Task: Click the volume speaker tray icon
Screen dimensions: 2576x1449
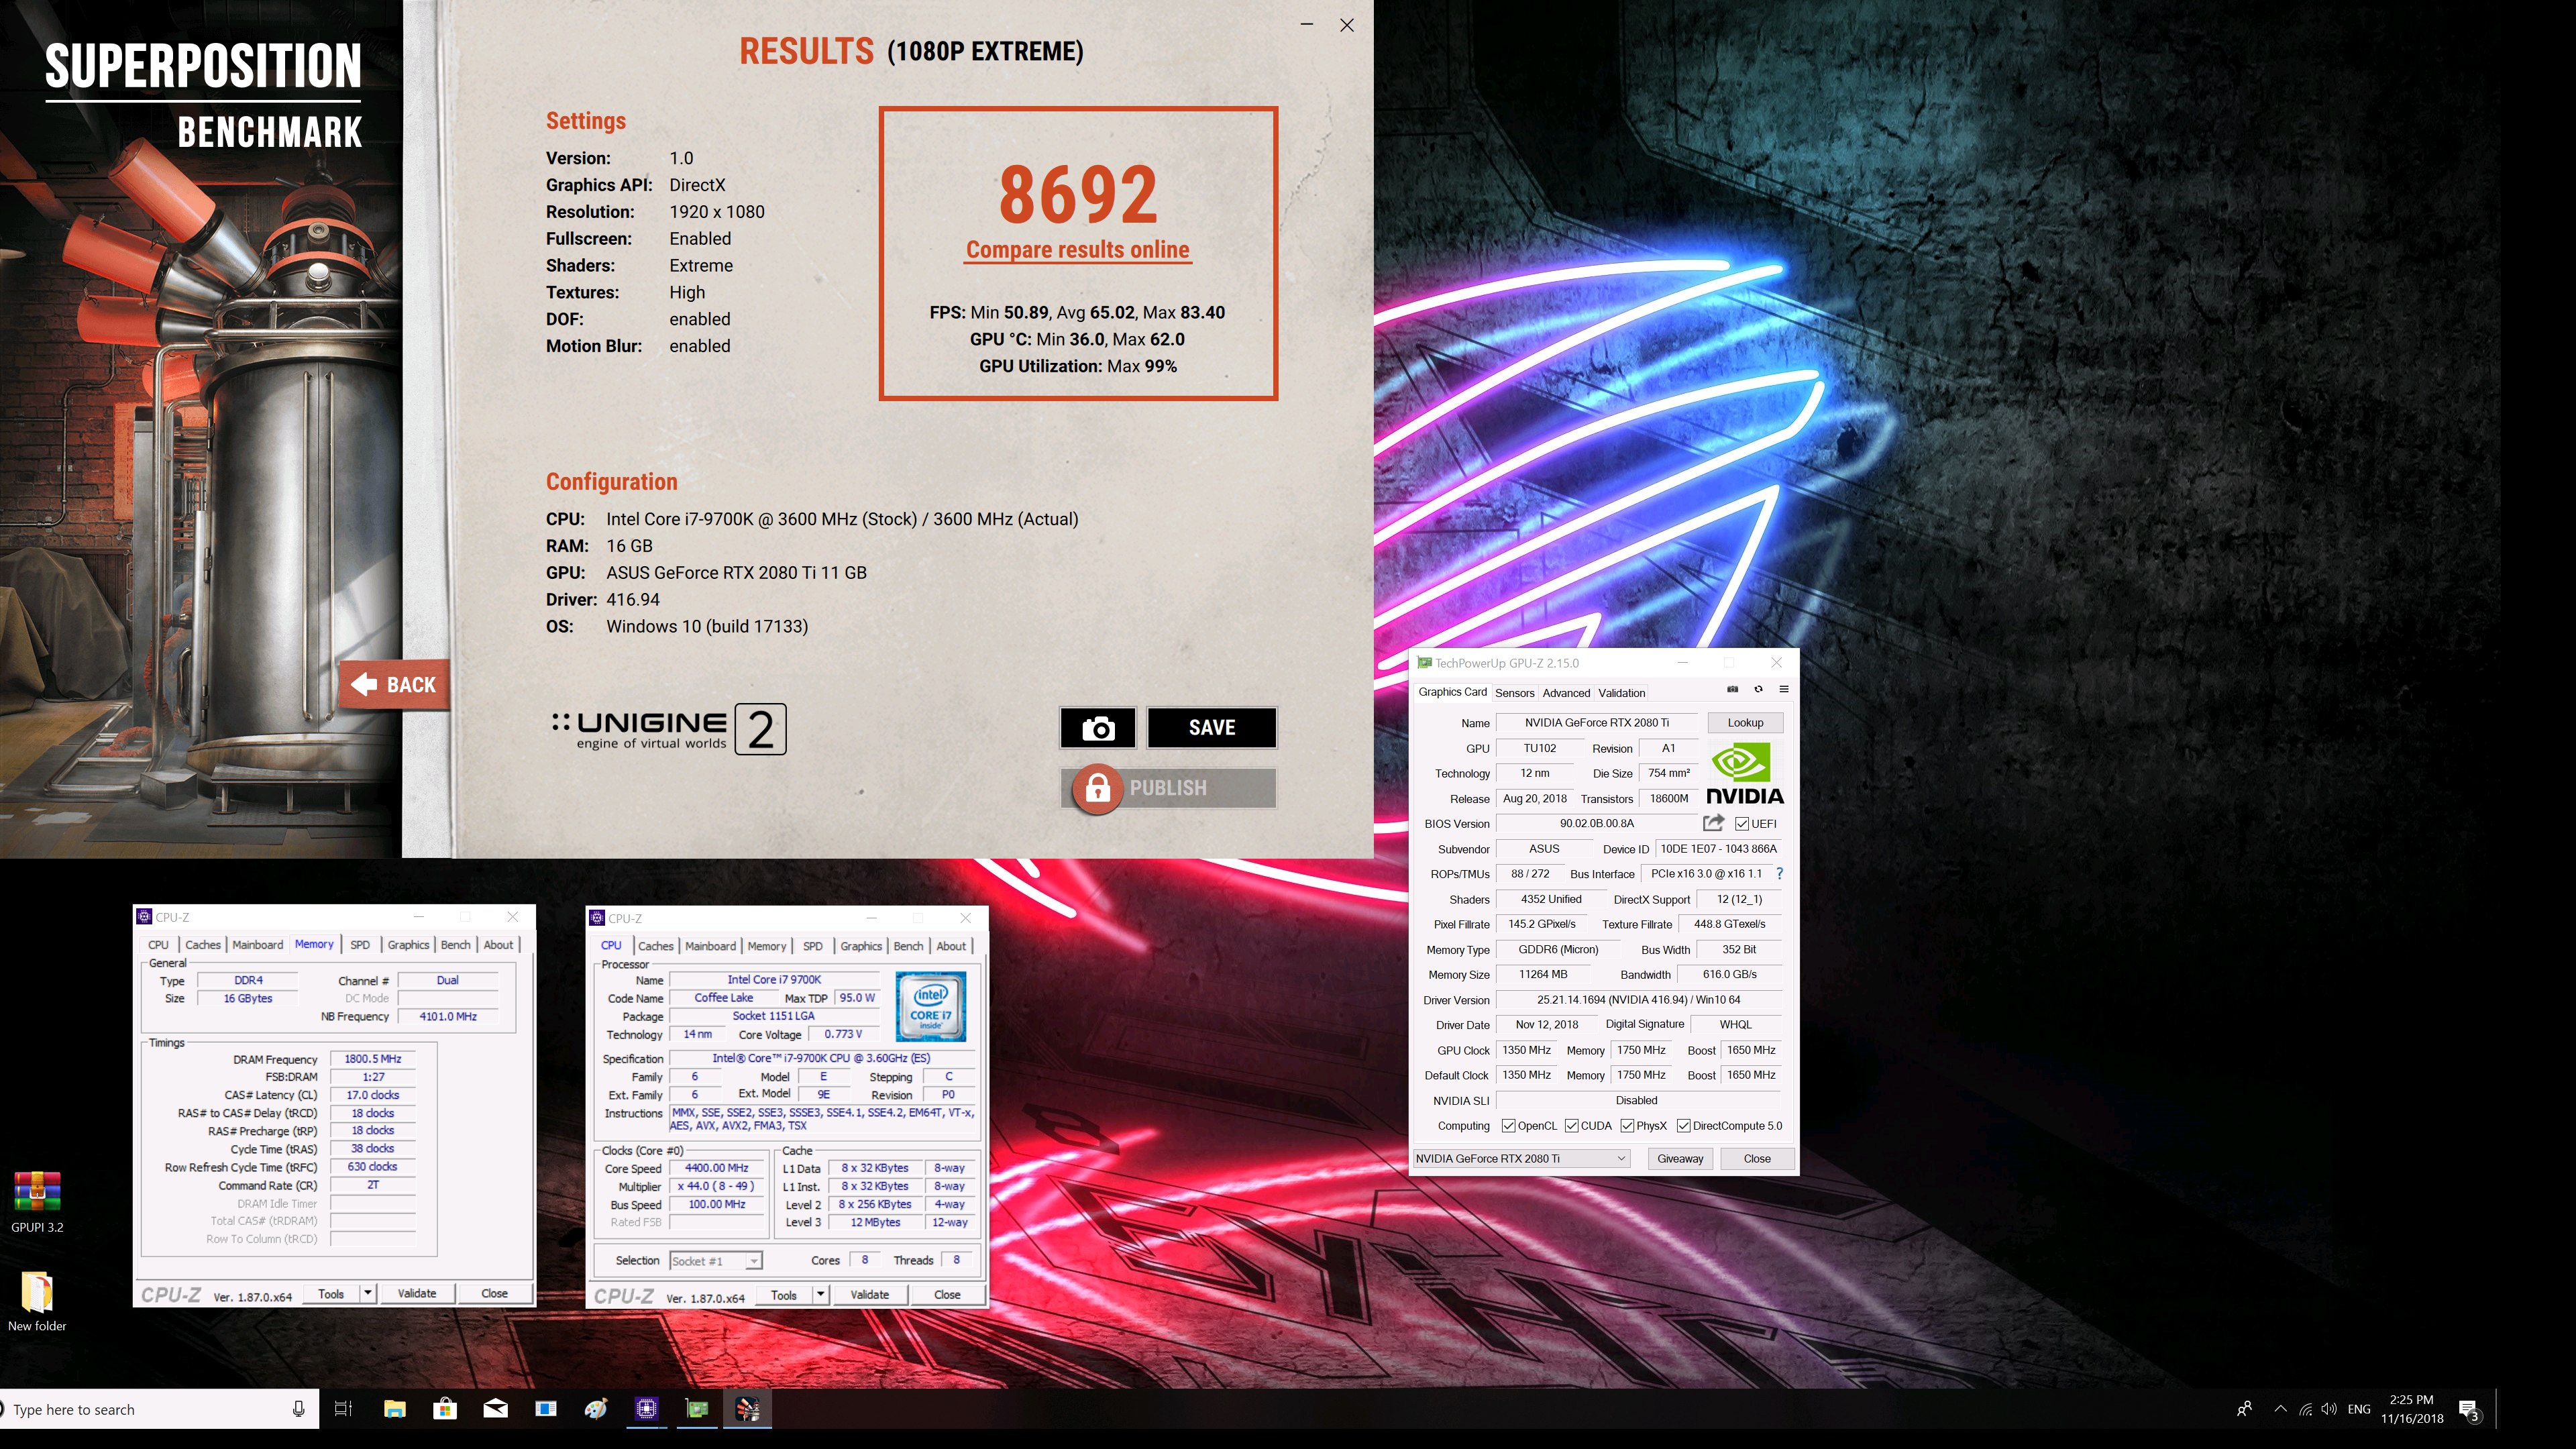Action: click(x=2329, y=1409)
